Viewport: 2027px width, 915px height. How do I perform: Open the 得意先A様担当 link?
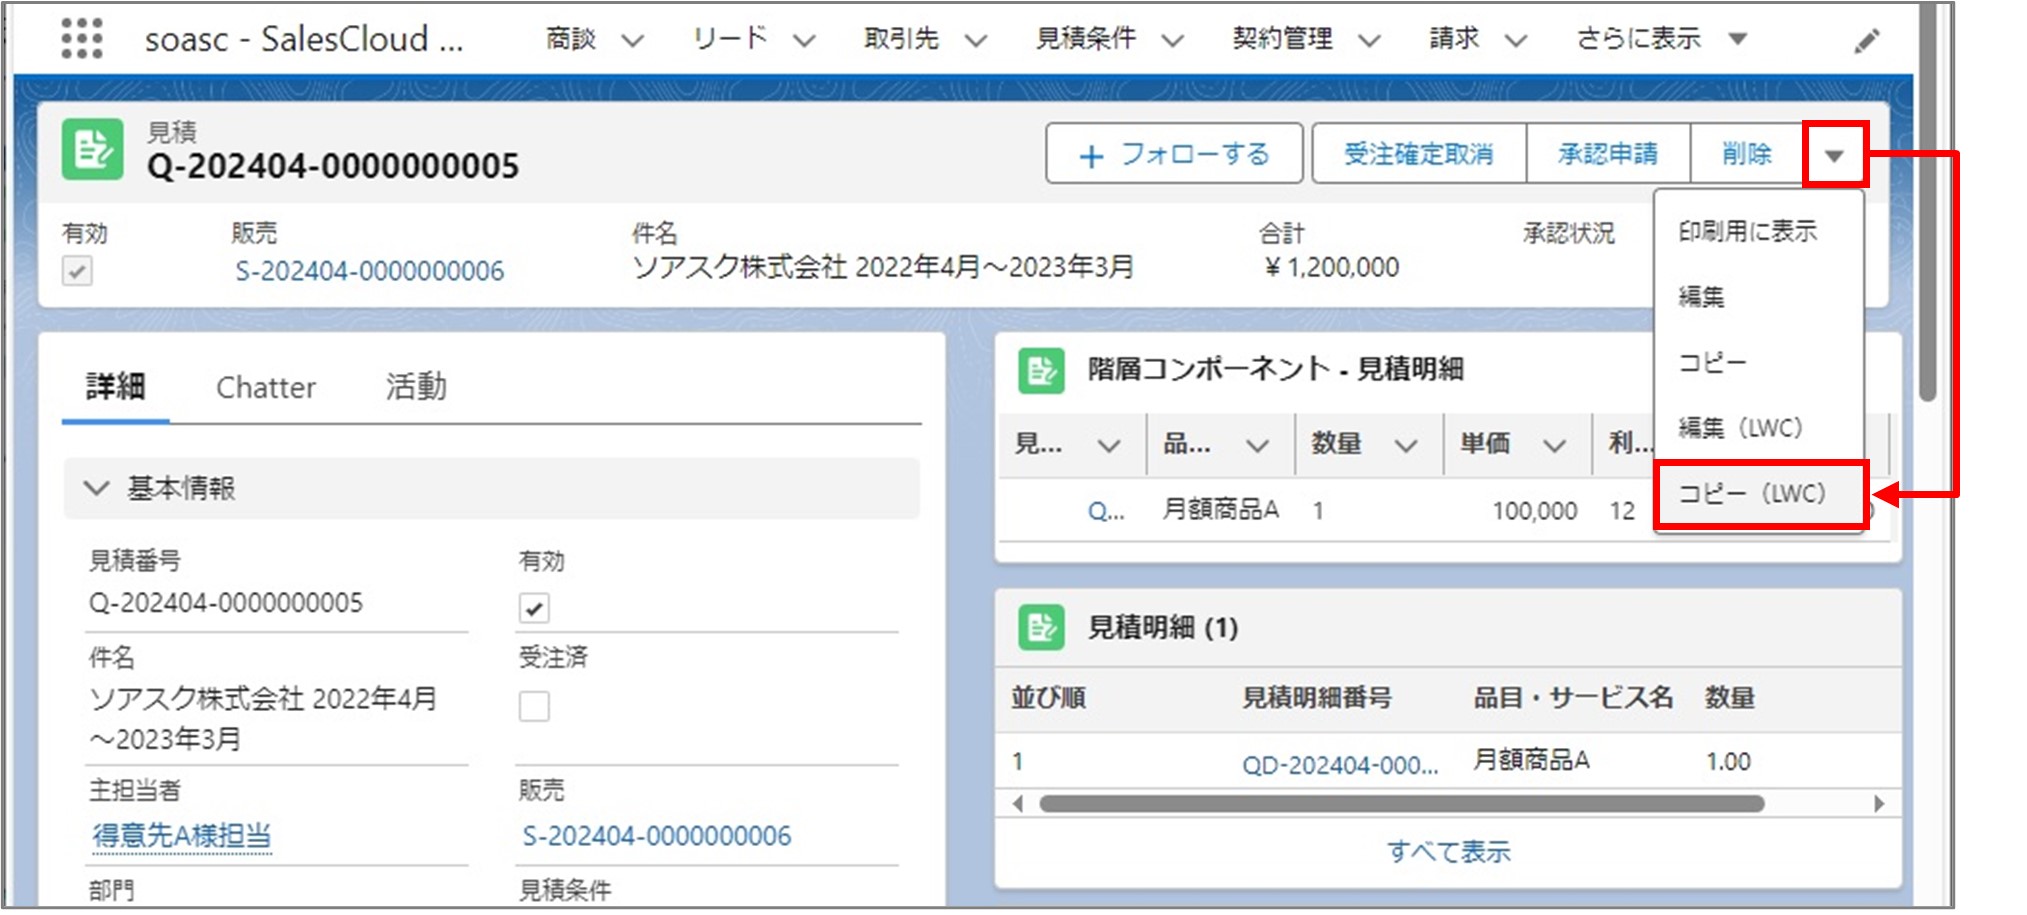coord(181,836)
